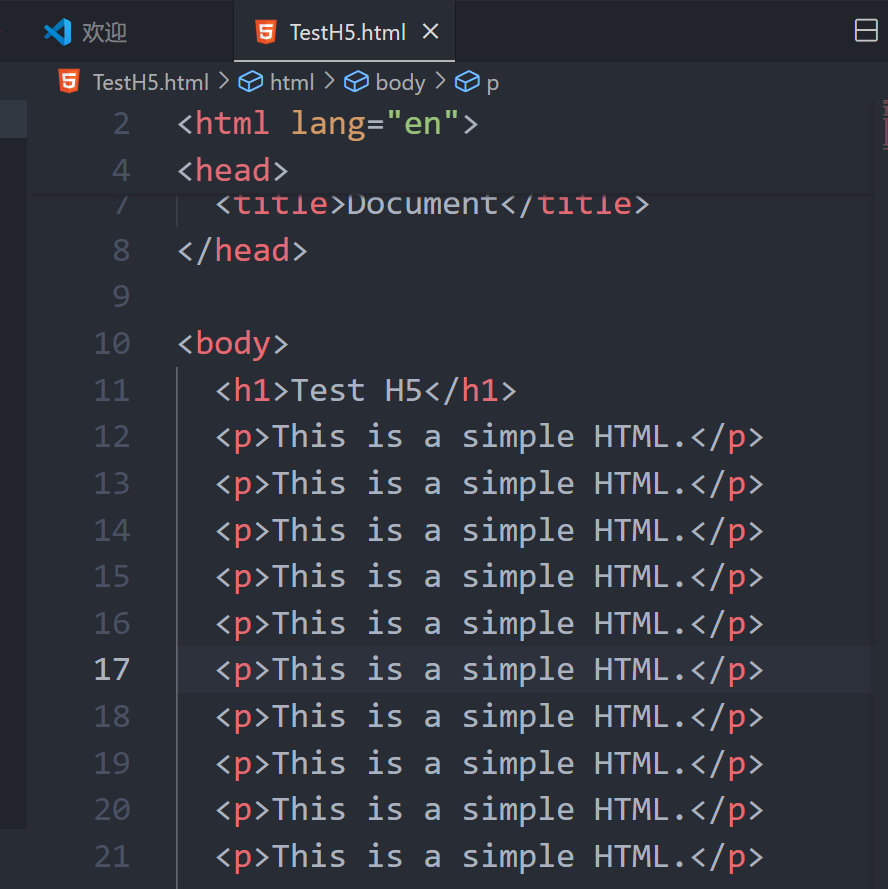Click the paragraph text on line 19

pos(489,764)
